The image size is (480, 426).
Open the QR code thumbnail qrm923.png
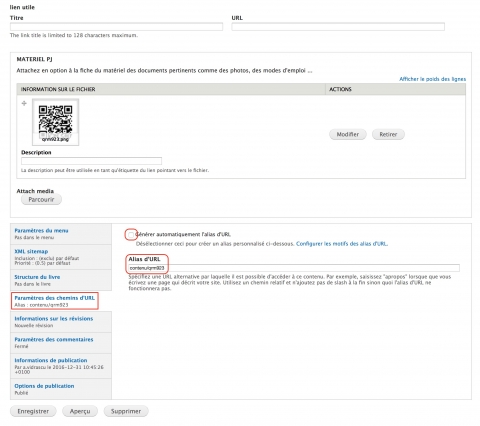[55, 122]
